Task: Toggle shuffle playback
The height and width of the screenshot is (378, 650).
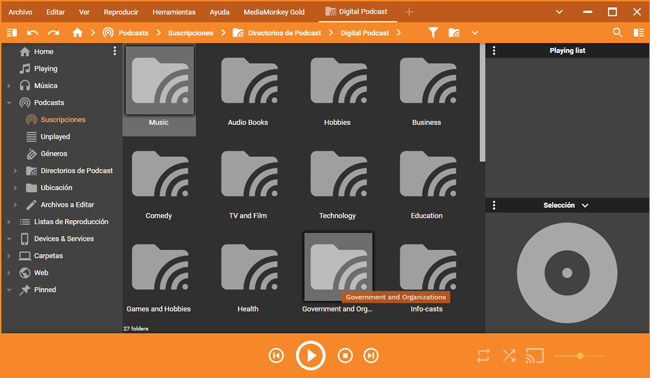Action: (x=509, y=356)
